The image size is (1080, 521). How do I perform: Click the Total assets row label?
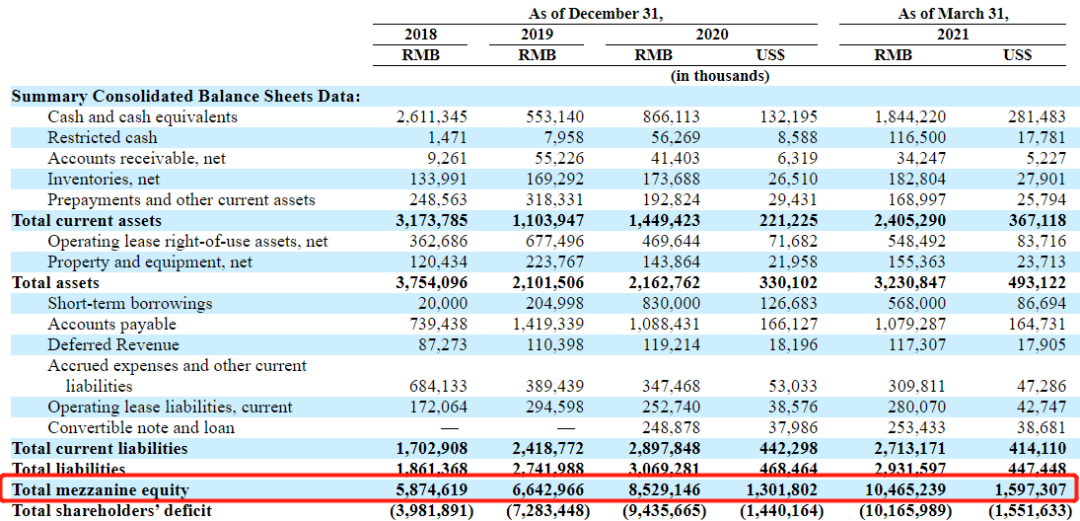pyautogui.click(x=56, y=283)
